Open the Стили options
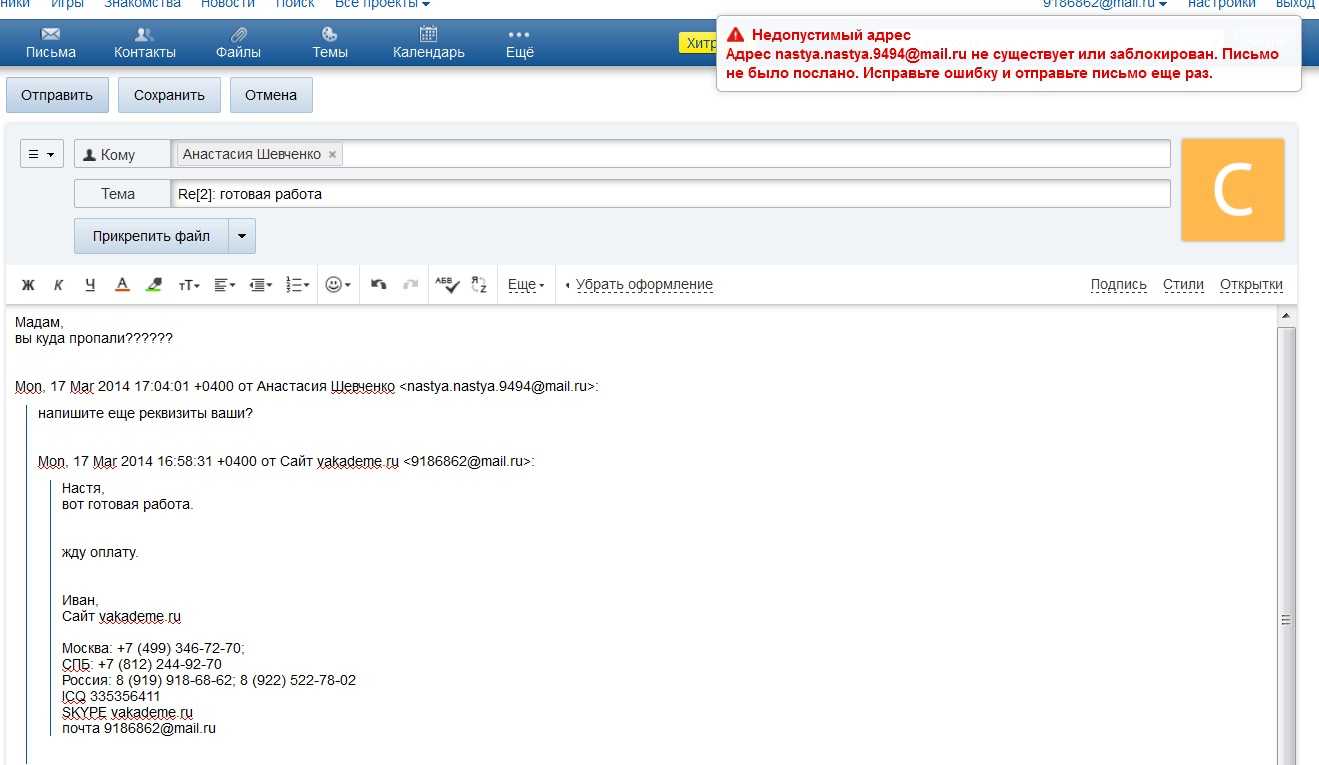This screenshot has height=765, width=1319. coord(1183,285)
